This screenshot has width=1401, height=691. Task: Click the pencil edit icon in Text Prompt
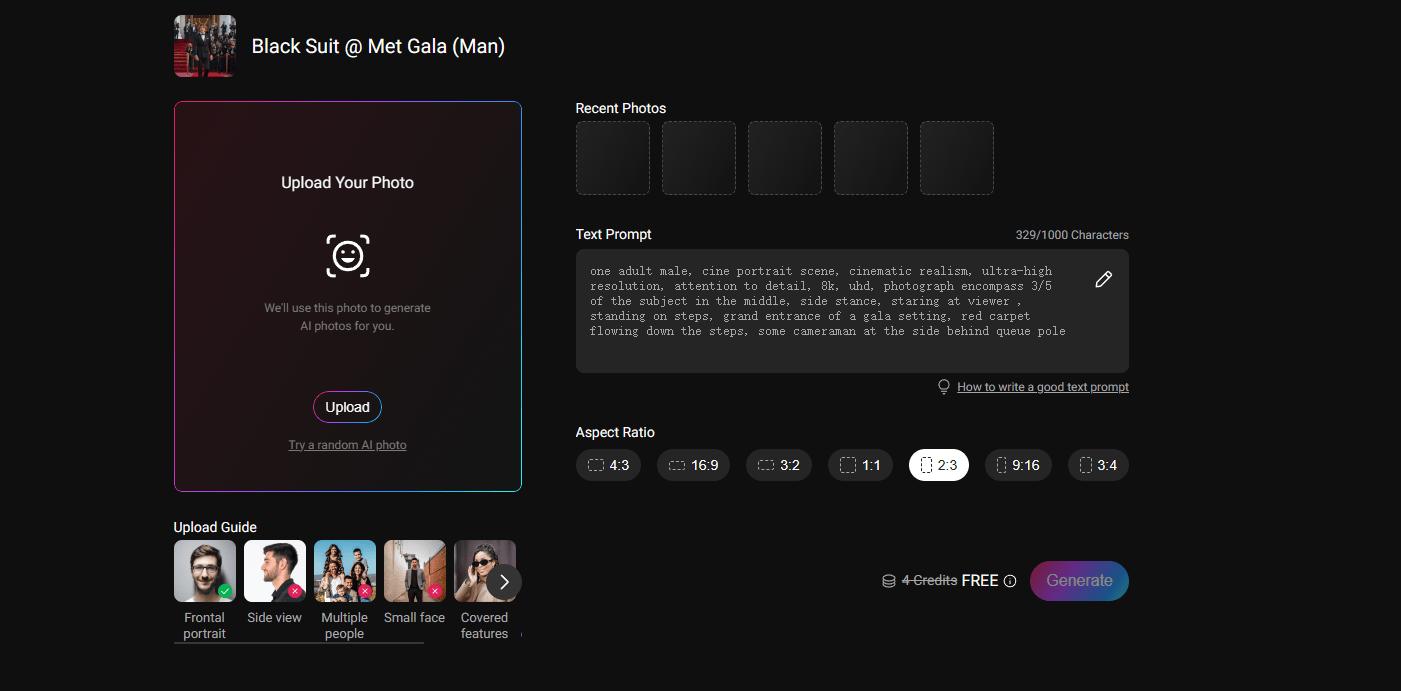[x=1103, y=280]
